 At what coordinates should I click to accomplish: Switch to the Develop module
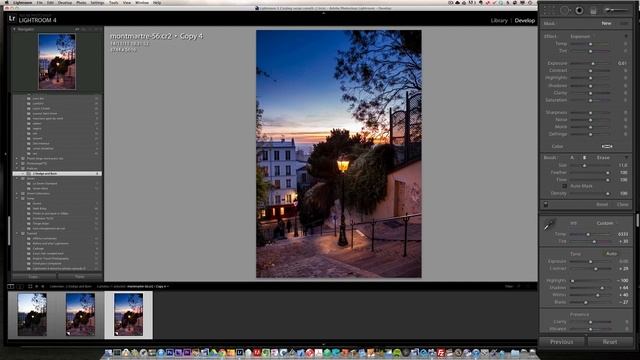coord(524,20)
